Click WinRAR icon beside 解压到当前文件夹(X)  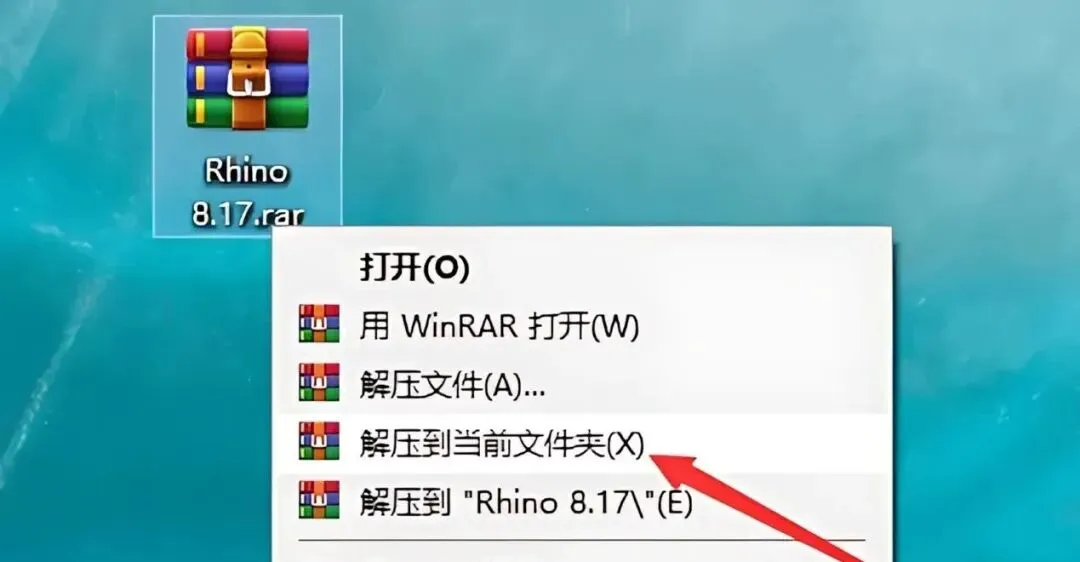[319, 441]
